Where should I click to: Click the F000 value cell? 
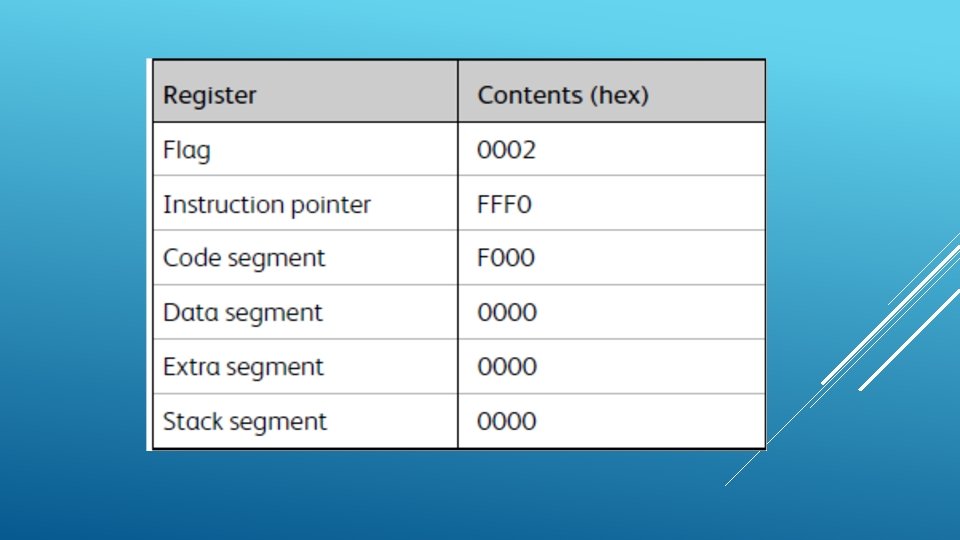pos(612,258)
